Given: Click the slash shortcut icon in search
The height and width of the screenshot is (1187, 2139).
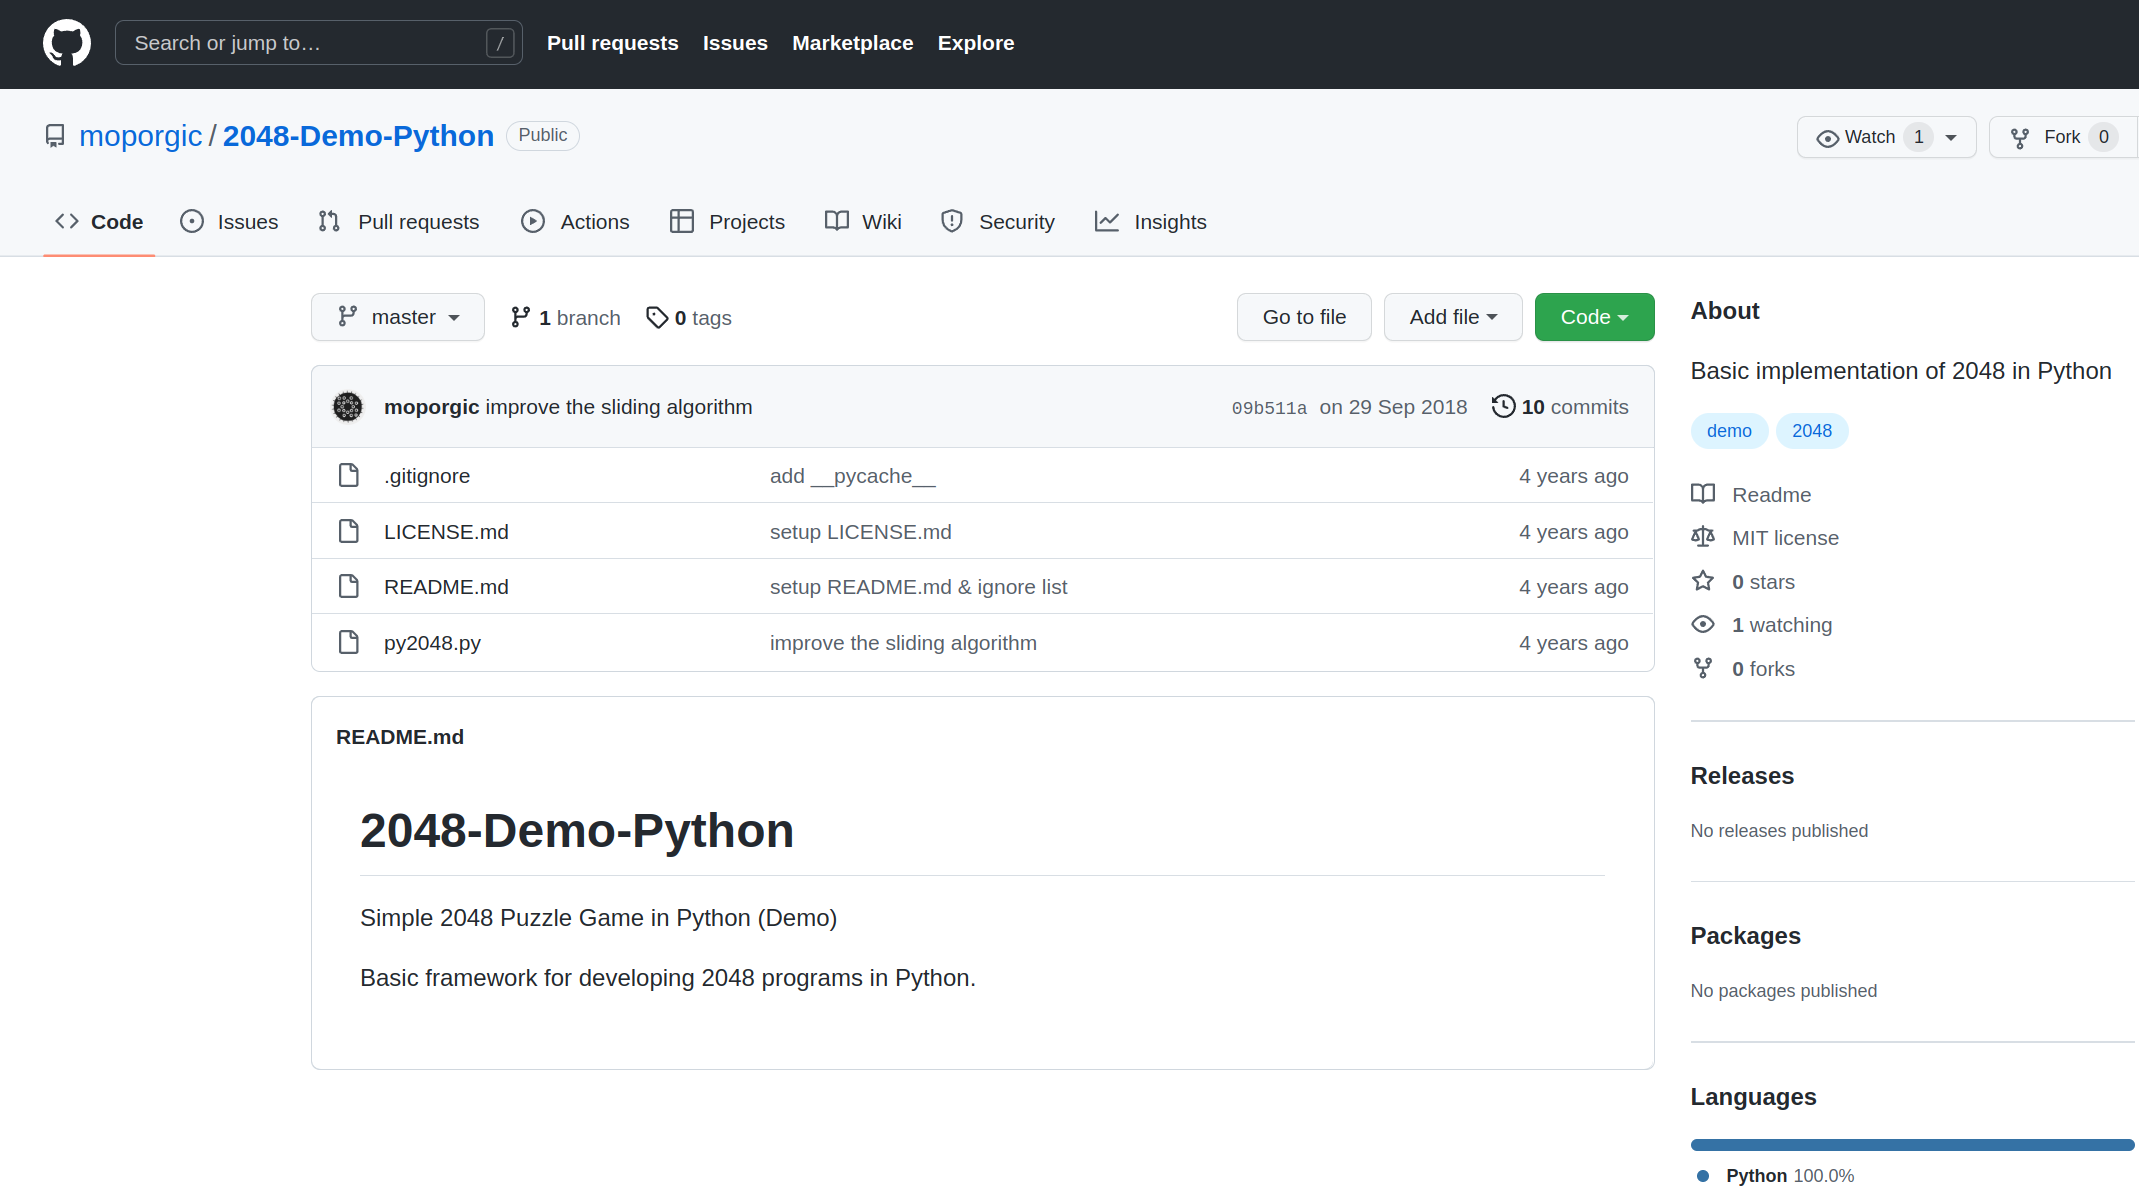Looking at the screenshot, I should coord(500,43).
